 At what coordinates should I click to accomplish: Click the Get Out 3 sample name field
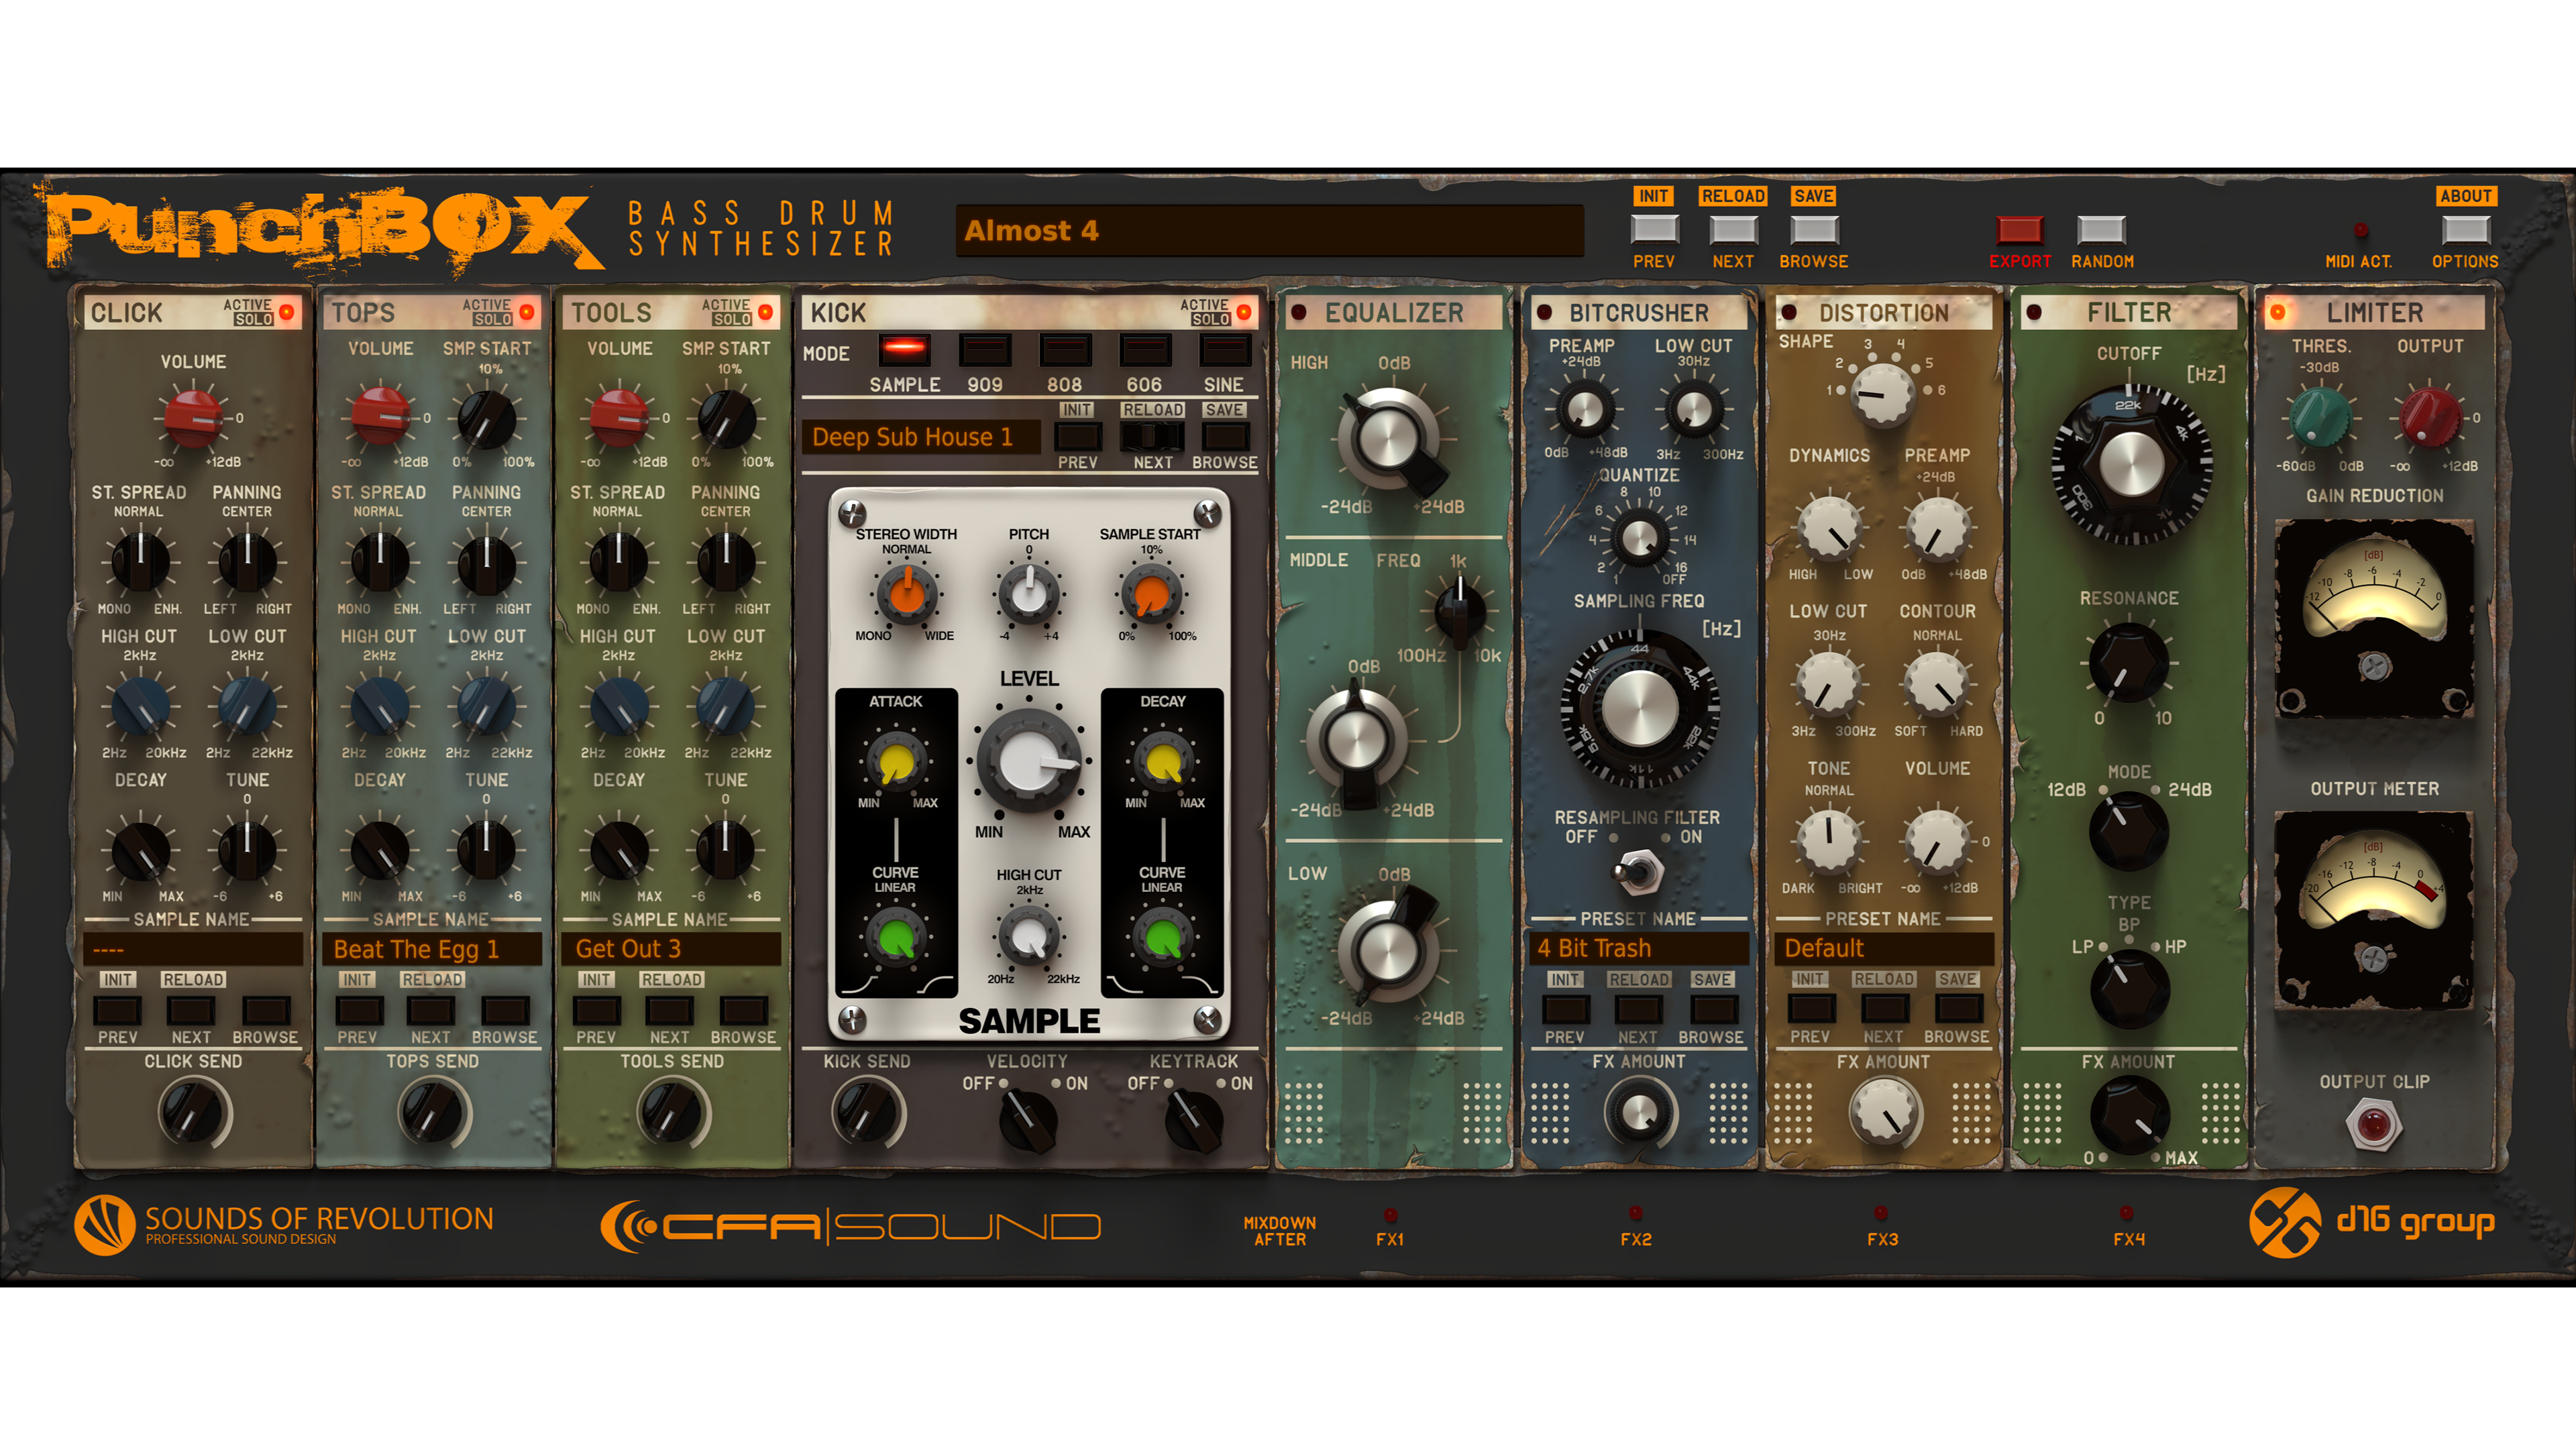click(x=671, y=949)
